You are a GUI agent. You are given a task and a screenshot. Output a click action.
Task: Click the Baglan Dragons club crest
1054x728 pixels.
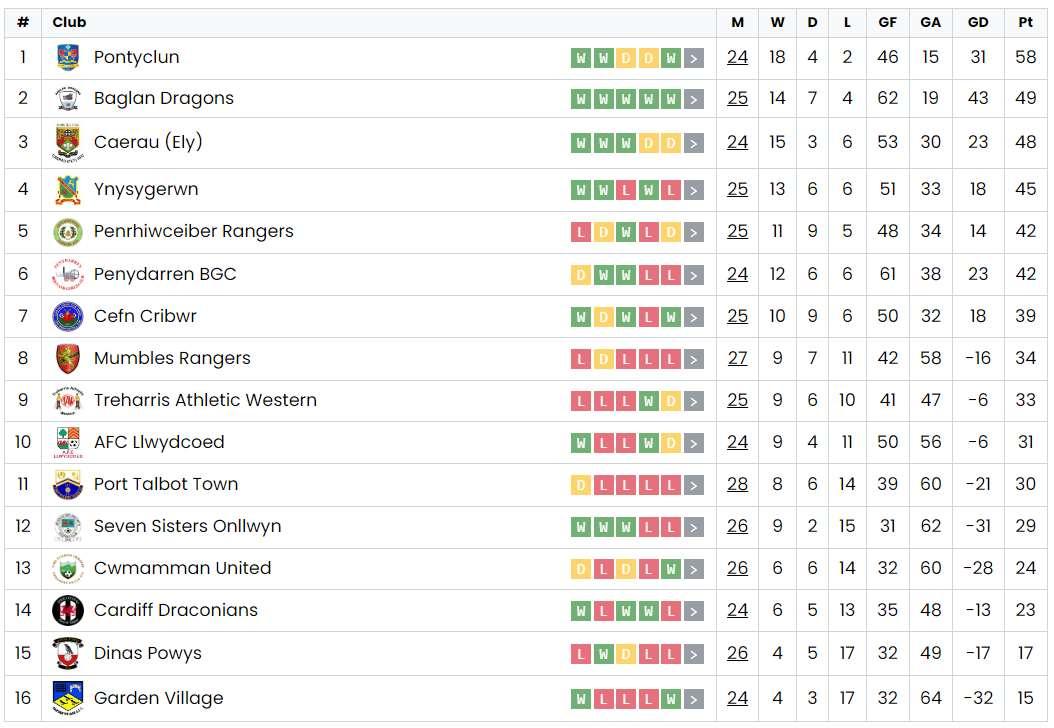[x=68, y=99]
